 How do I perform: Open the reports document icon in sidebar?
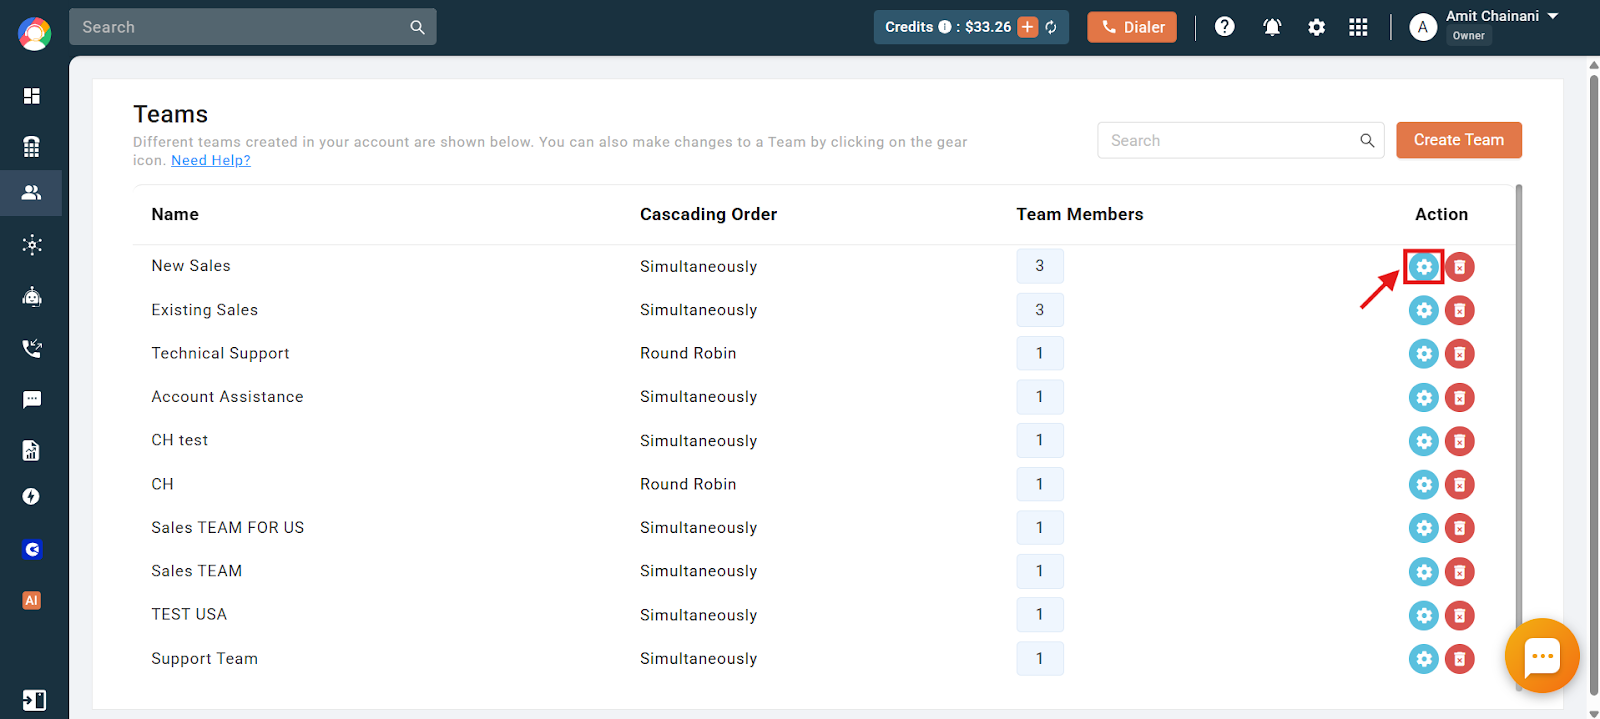click(32, 451)
